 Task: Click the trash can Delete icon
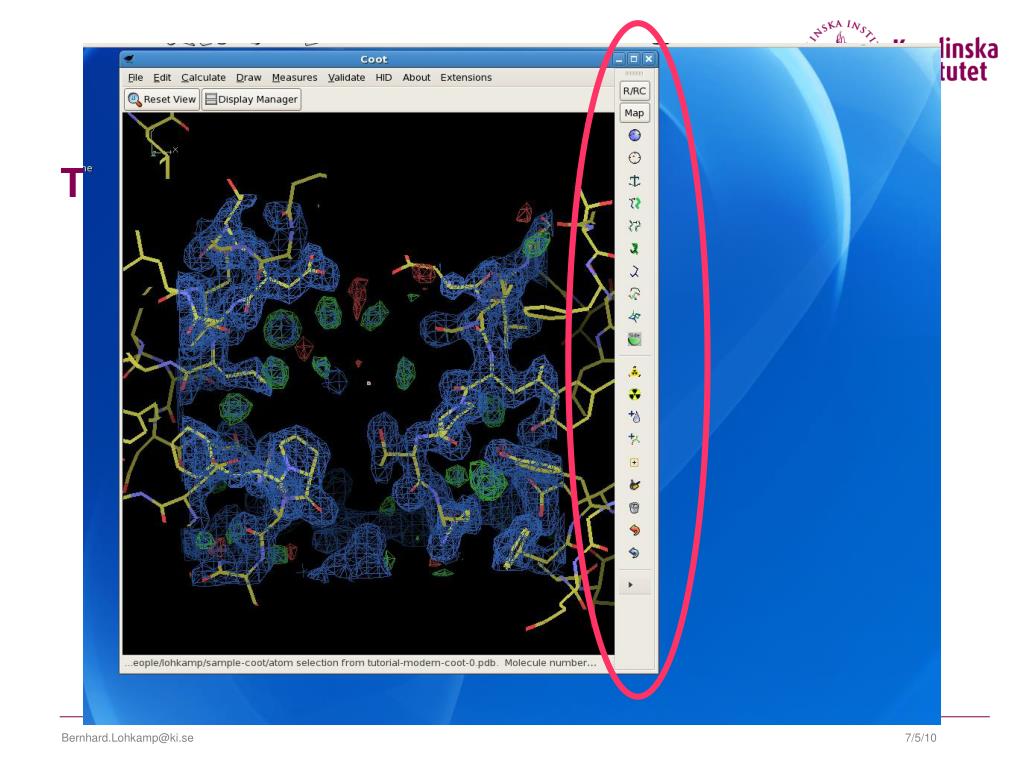click(634, 507)
